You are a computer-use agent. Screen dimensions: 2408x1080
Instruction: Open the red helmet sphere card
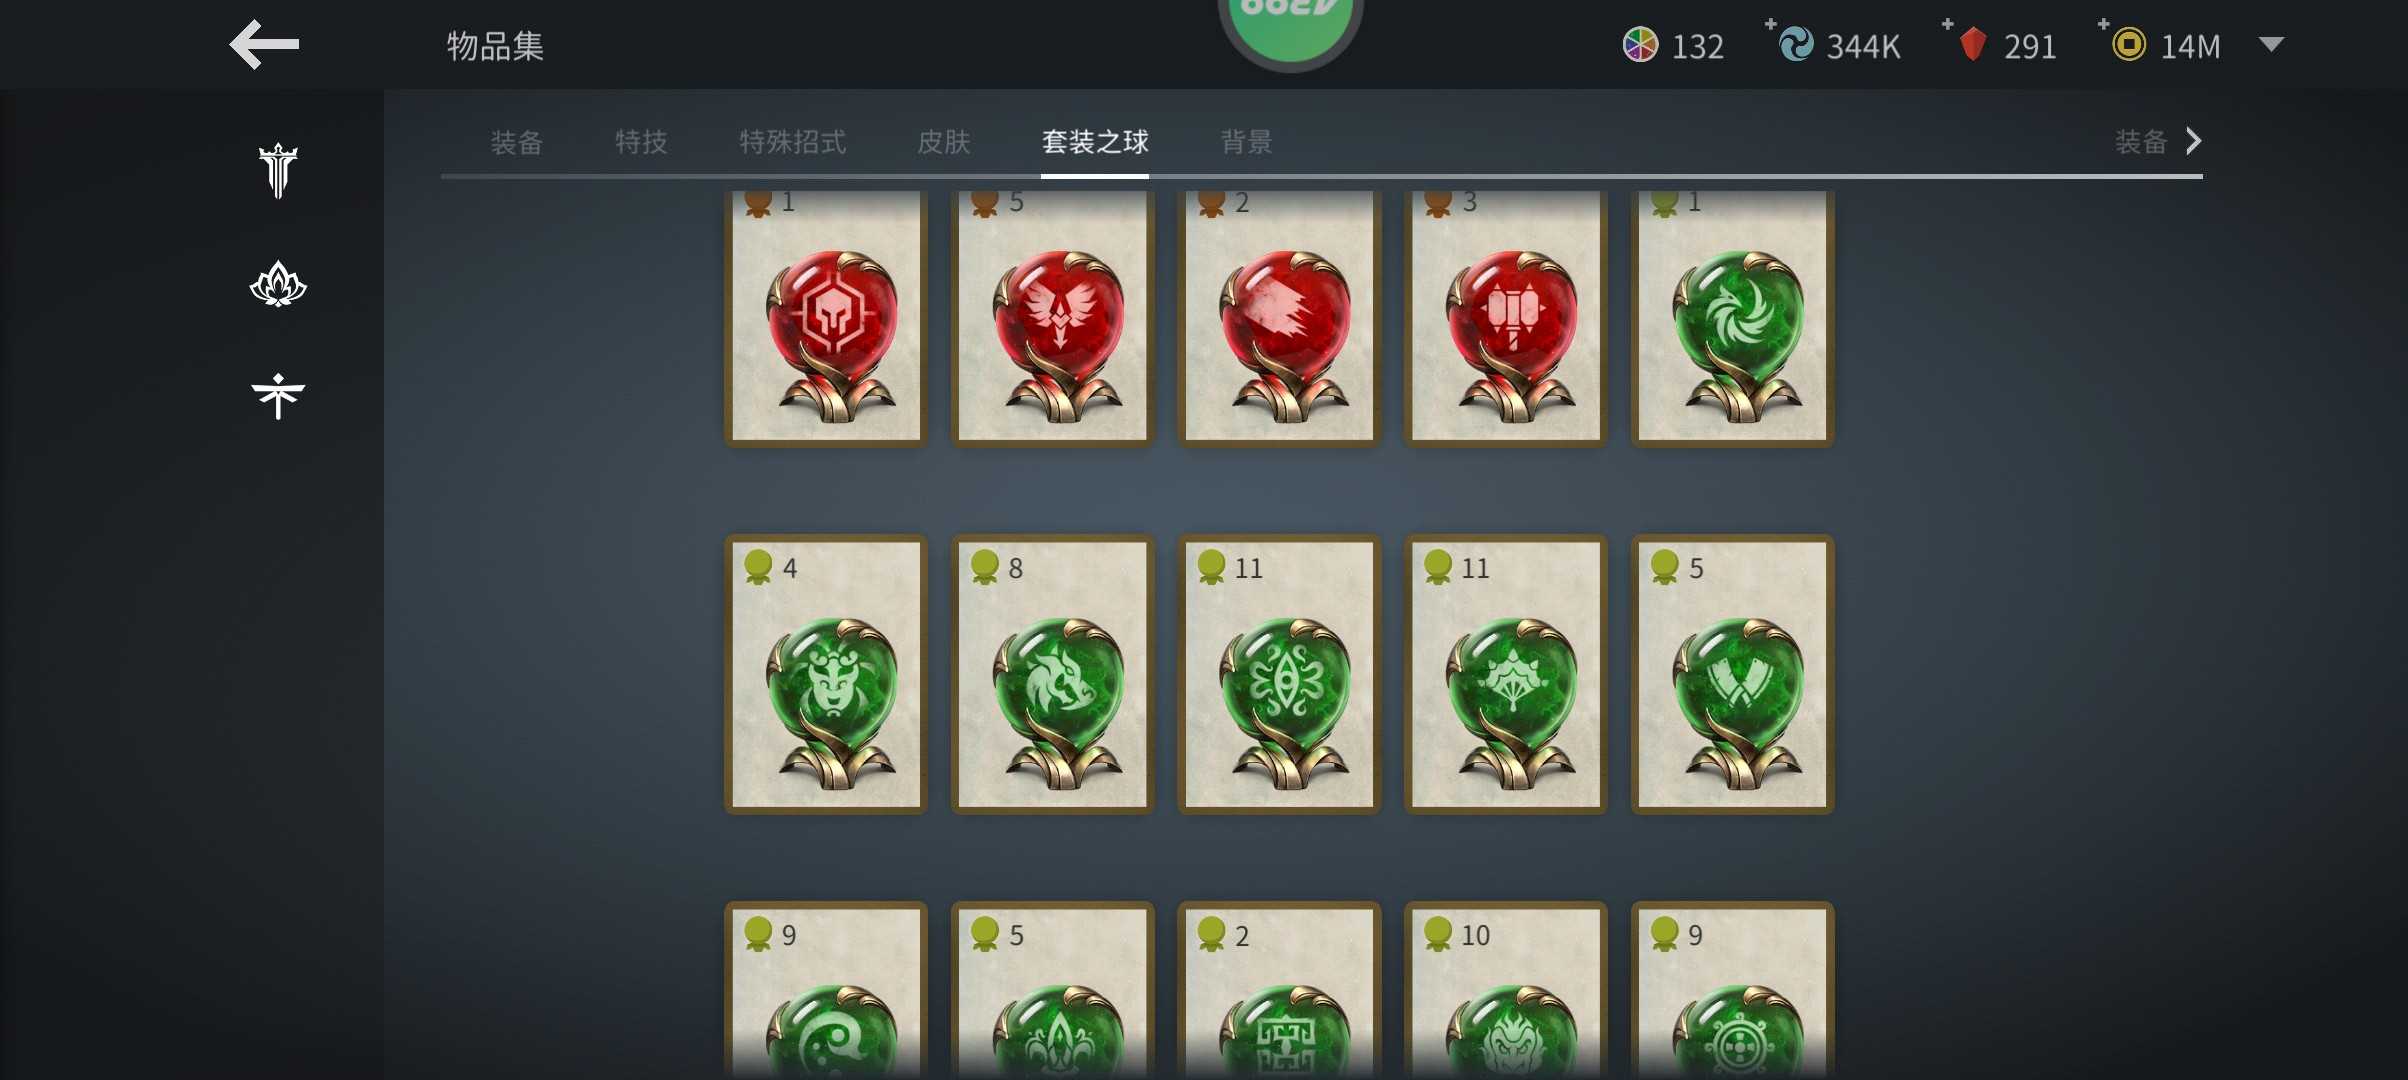[x=826, y=316]
